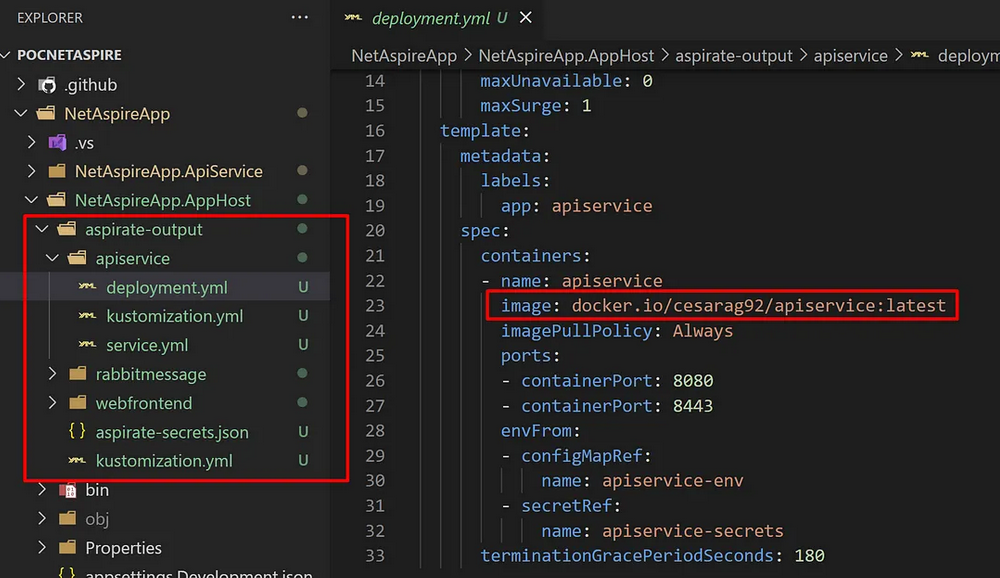This screenshot has width=1000, height=578.
Task: Collapse the aspirate-output folder
Action: point(41,230)
